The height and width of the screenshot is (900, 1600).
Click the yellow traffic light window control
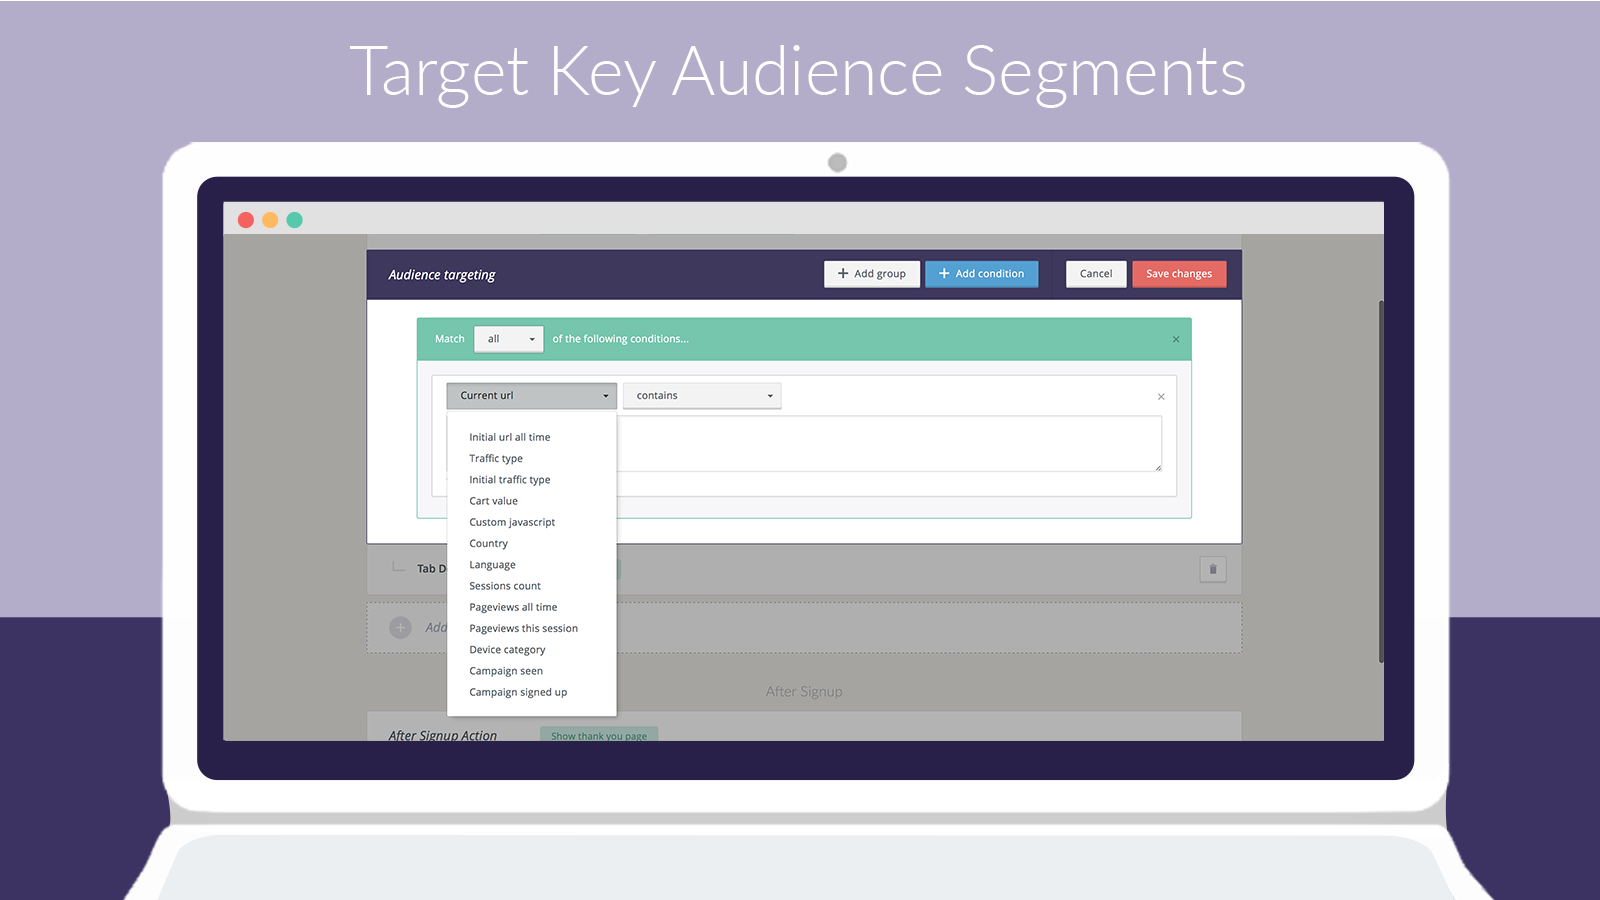(270, 219)
